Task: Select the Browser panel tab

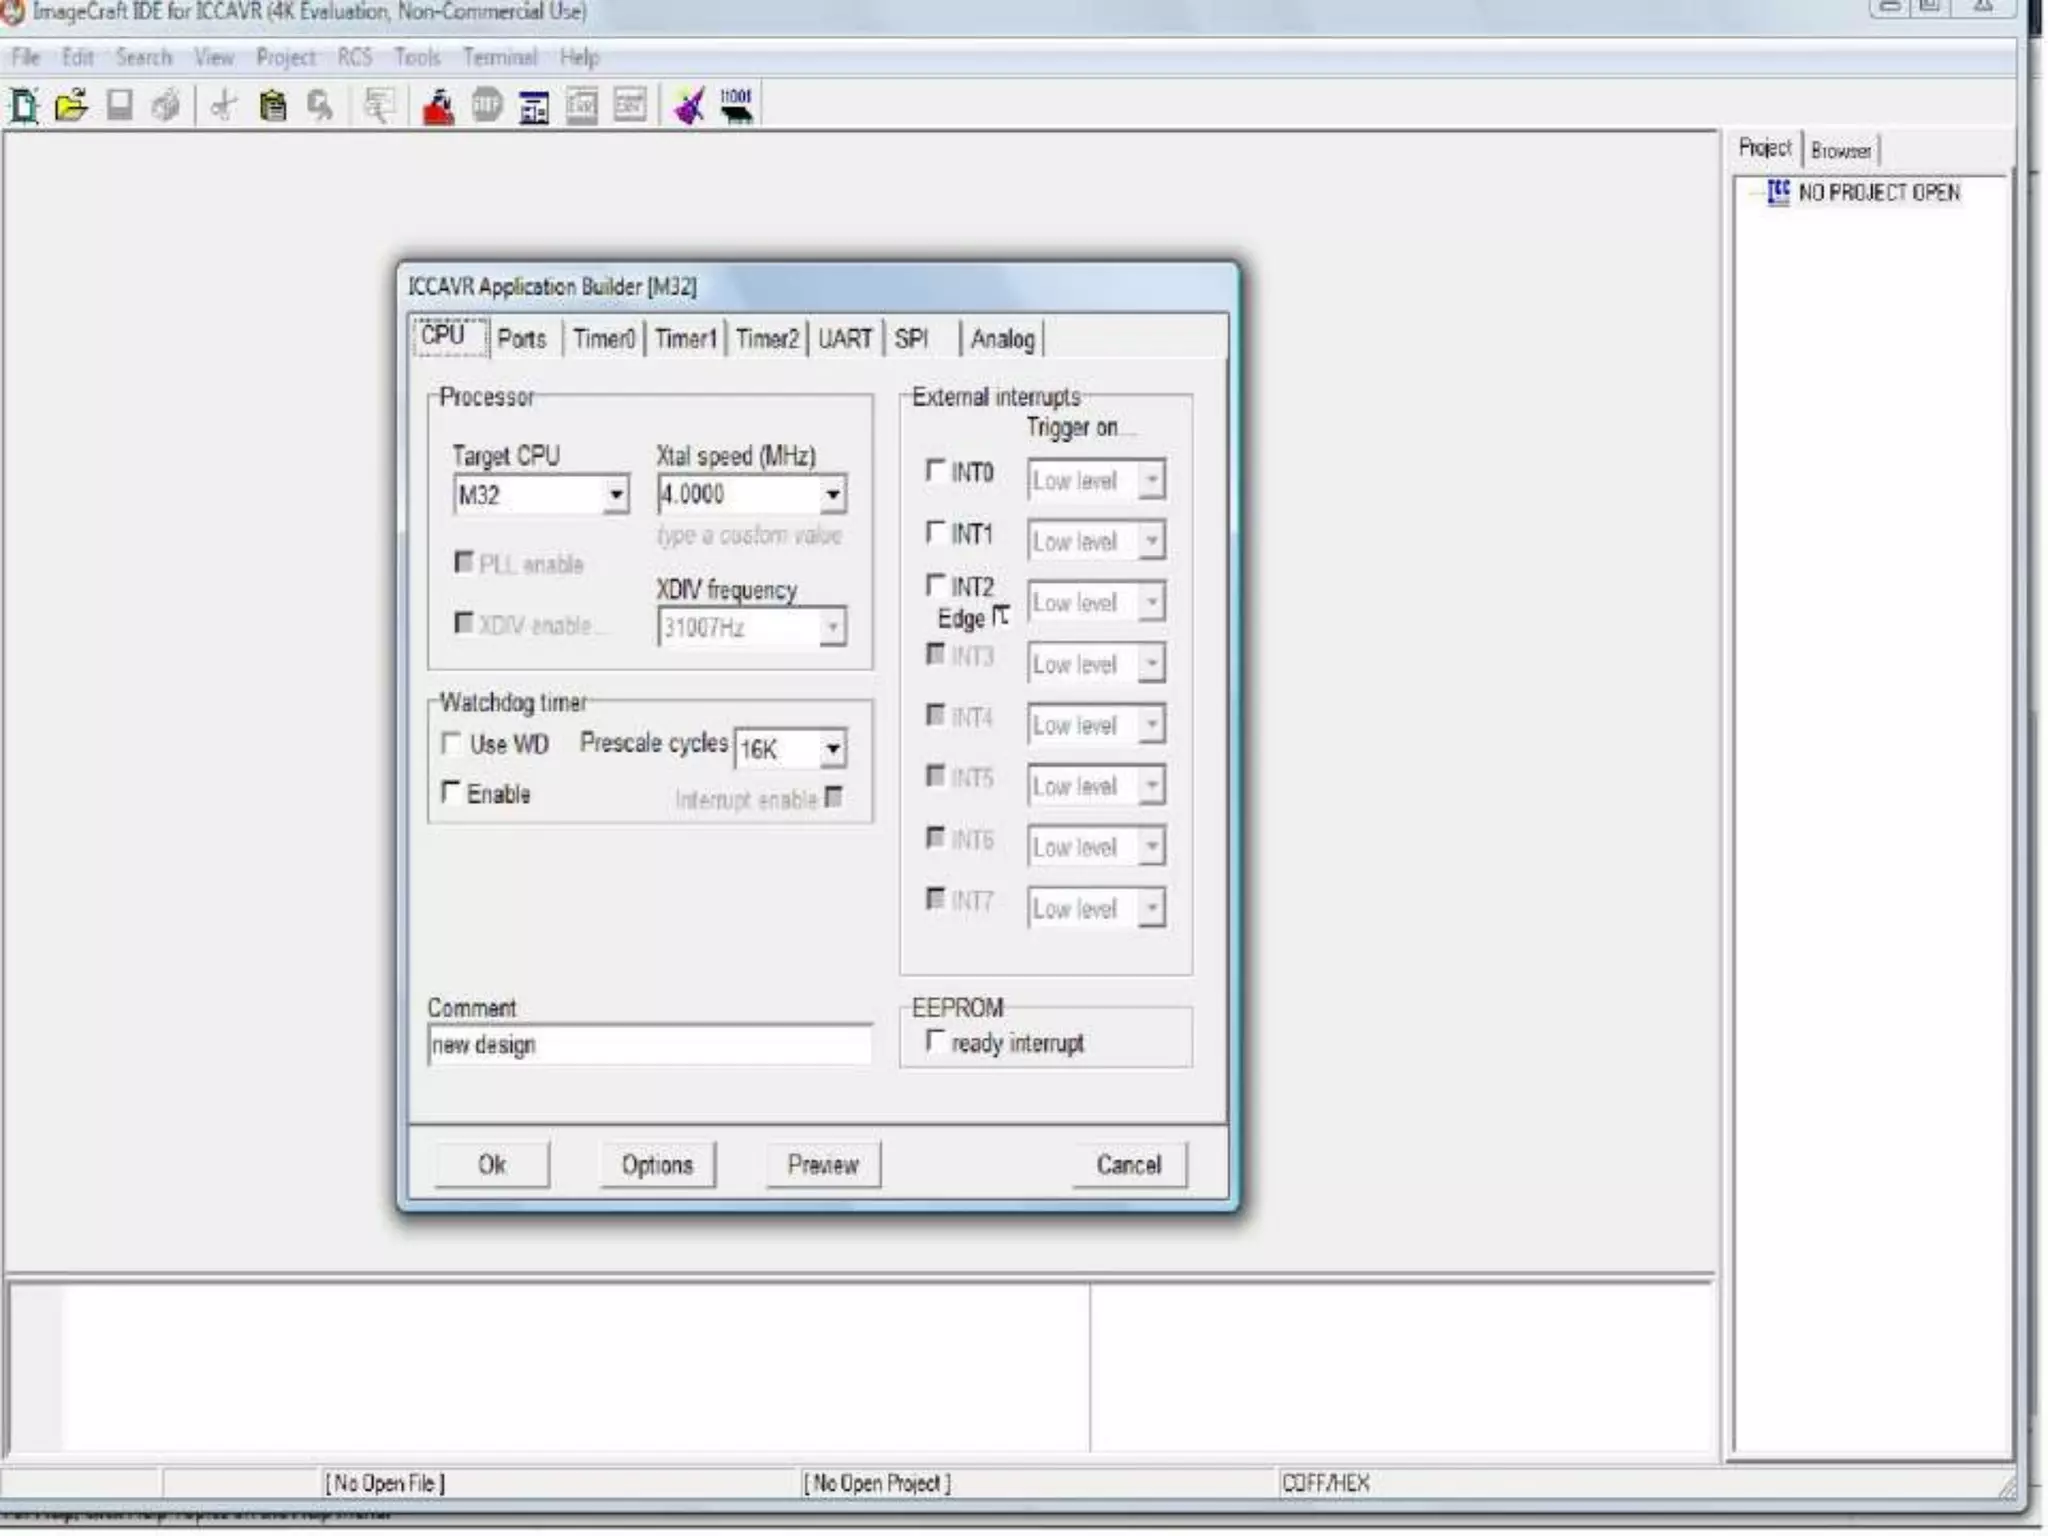Action: coord(1841,150)
